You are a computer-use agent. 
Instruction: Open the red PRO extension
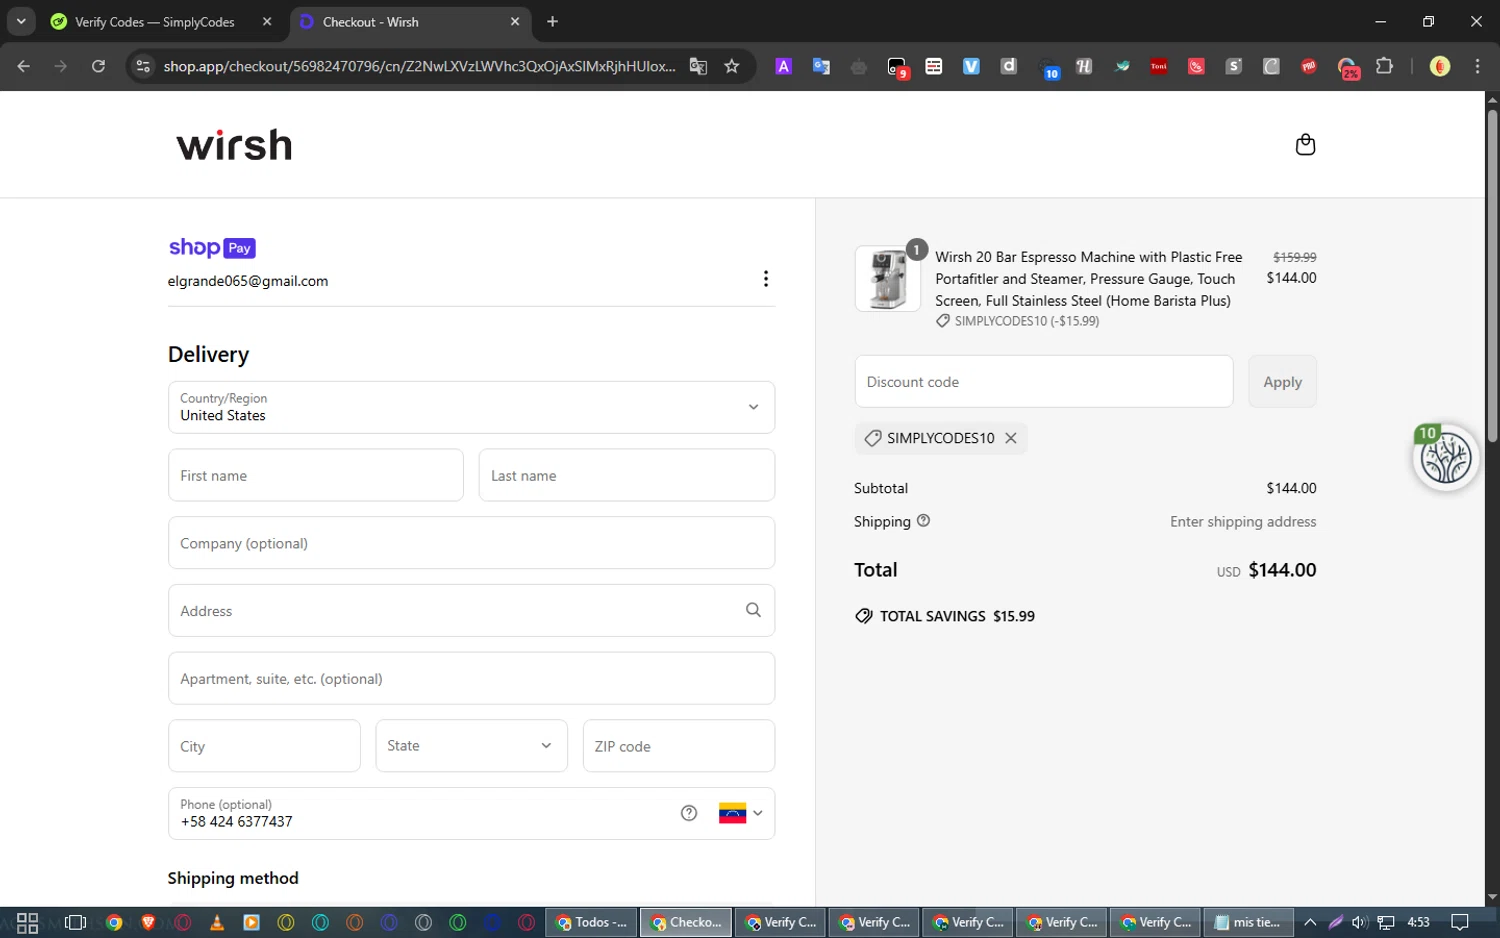click(x=1309, y=66)
